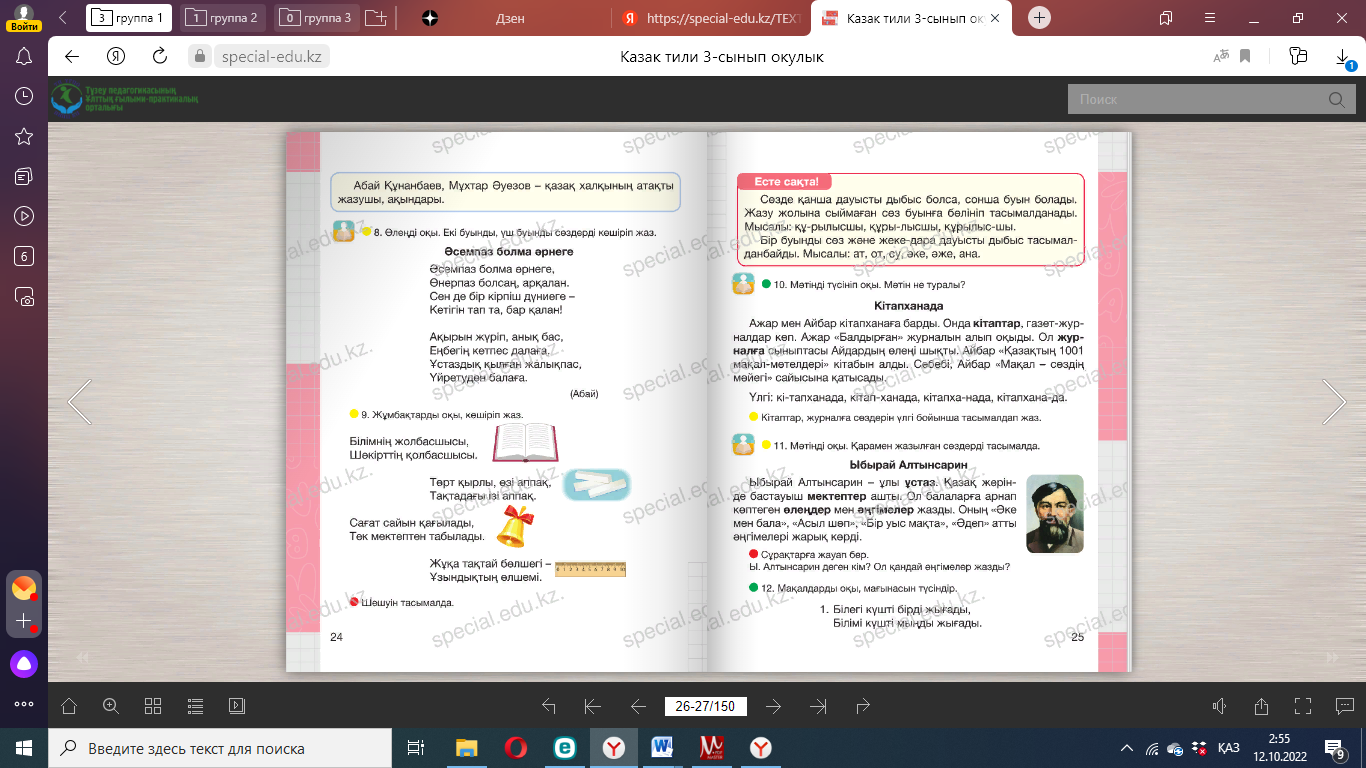The image size is (1366, 768).
Task: Flip to the next page with right arrow
Action: click(1334, 402)
